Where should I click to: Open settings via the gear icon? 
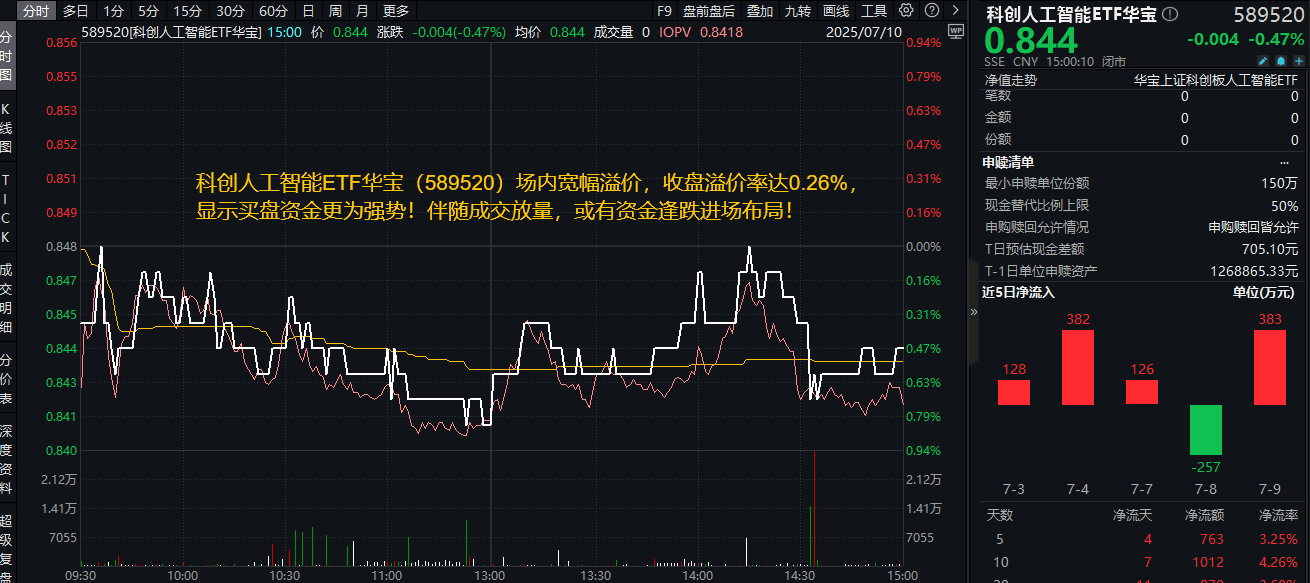[x=906, y=11]
